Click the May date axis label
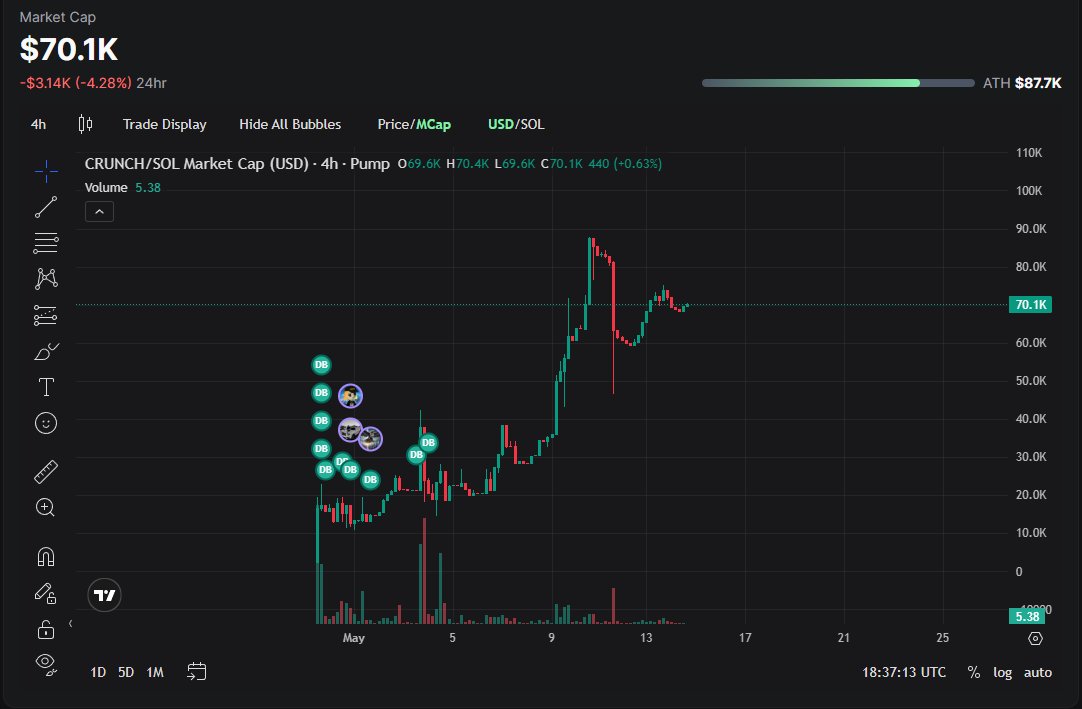 (353, 638)
